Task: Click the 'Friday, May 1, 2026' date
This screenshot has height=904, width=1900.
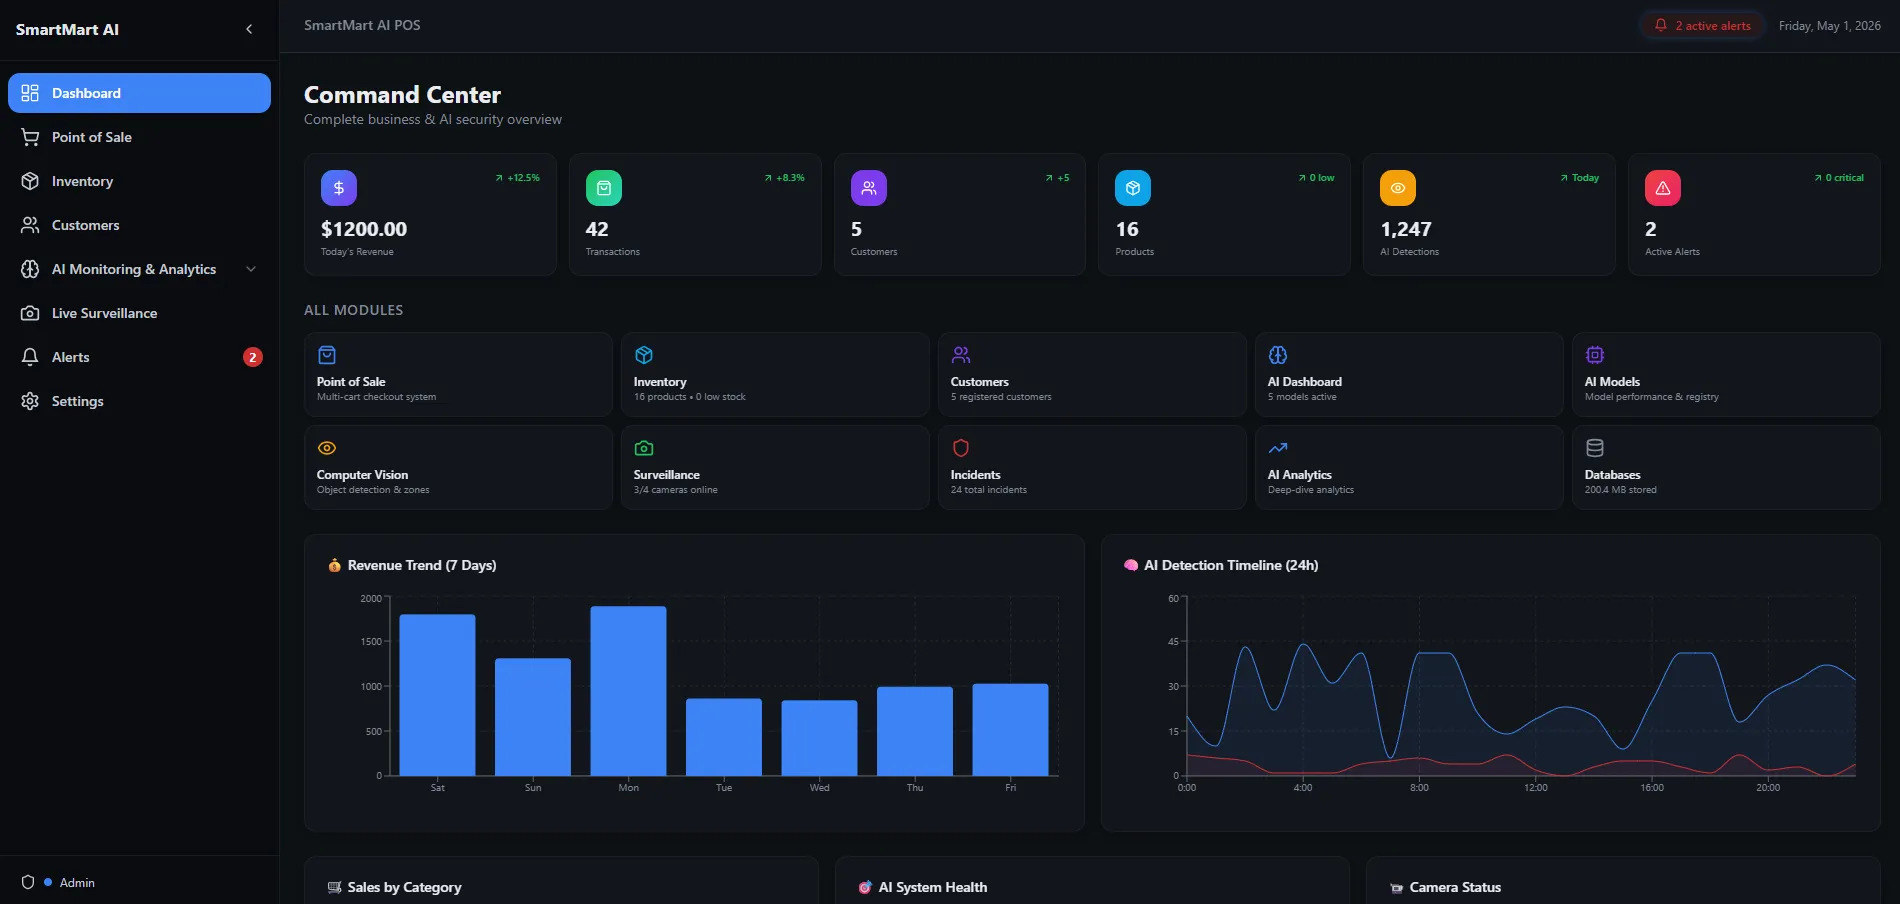Action: [1829, 26]
